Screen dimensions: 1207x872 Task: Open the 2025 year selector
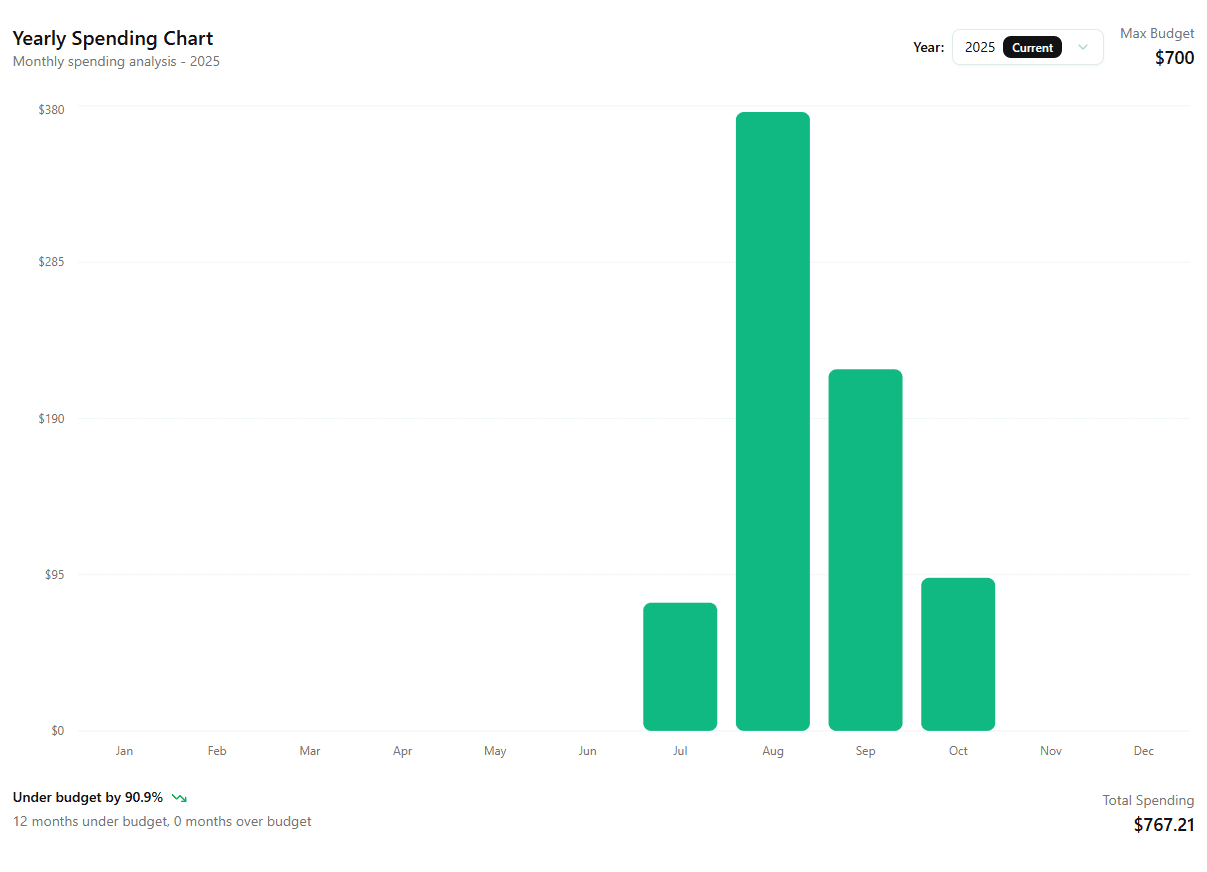(x=1027, y=47)
